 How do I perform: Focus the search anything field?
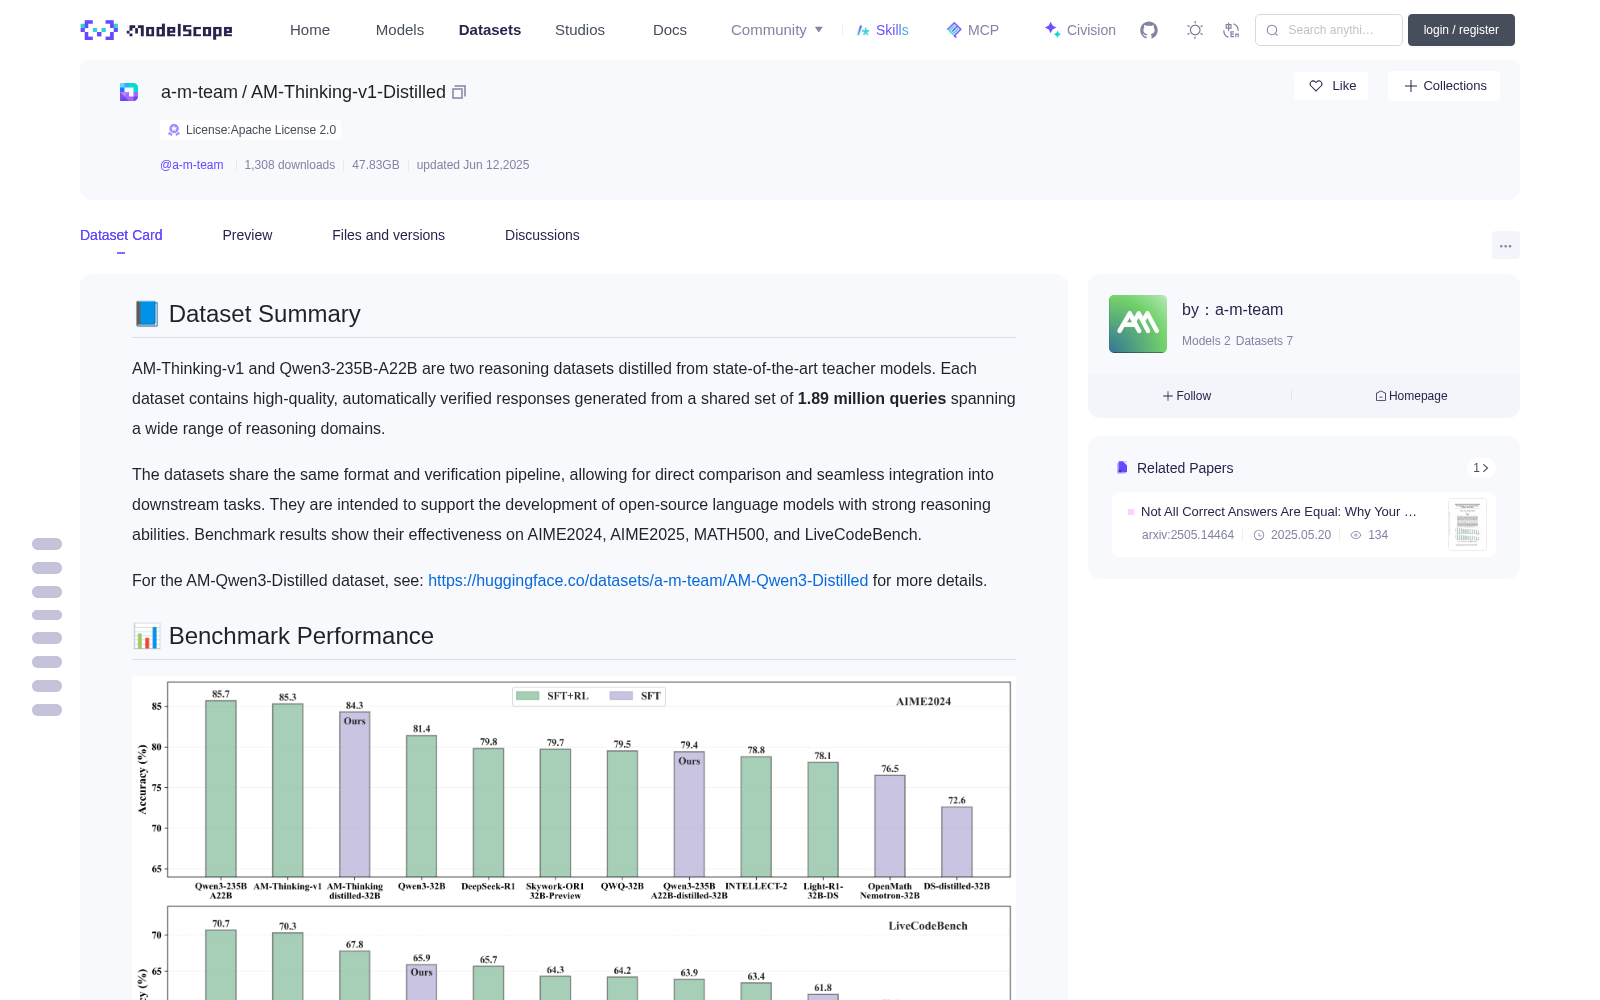[x=1329, y=30]
